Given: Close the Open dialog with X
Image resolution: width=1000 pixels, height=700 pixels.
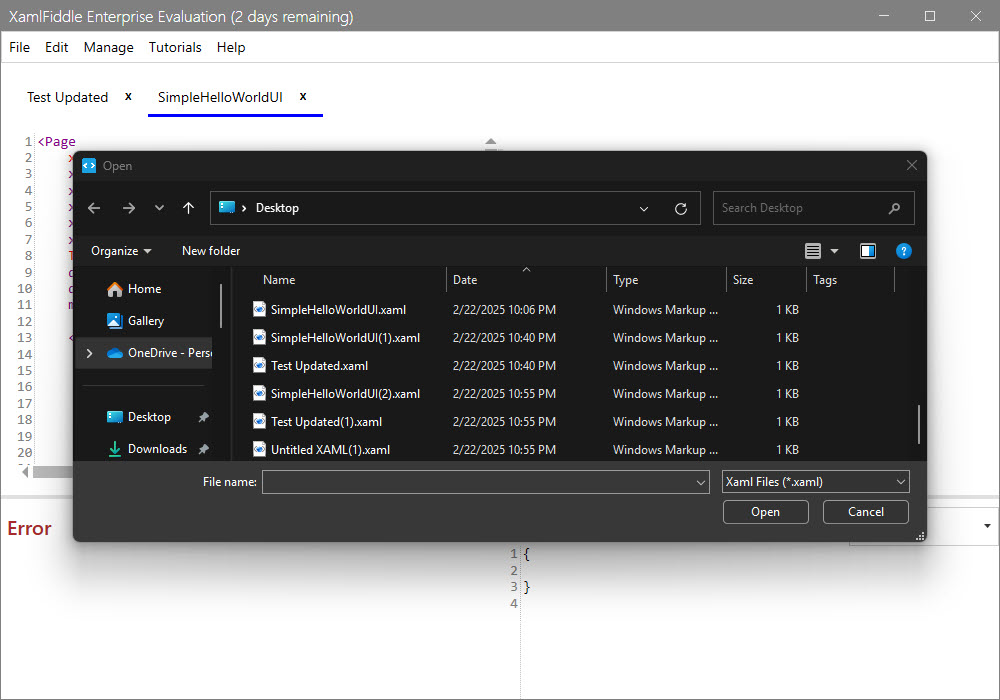Looking at the screenshot, I should [x=911, y=166].
